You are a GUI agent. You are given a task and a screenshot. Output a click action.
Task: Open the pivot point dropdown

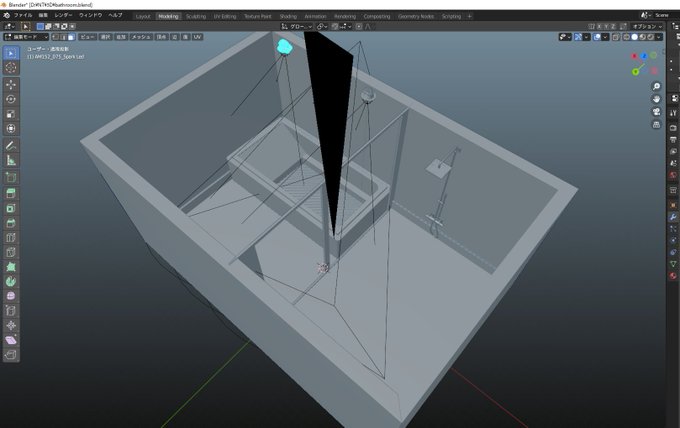coord(321,26)
